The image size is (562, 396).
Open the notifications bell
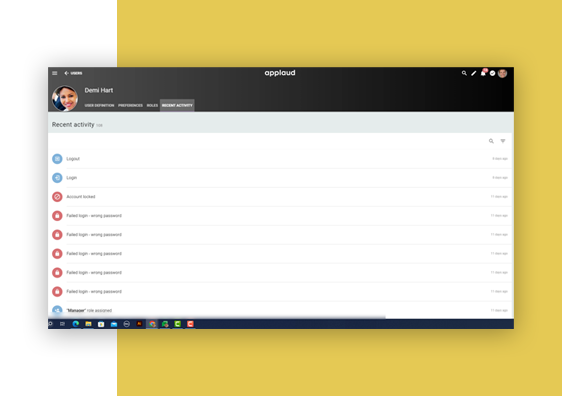[x=483, y=73]
